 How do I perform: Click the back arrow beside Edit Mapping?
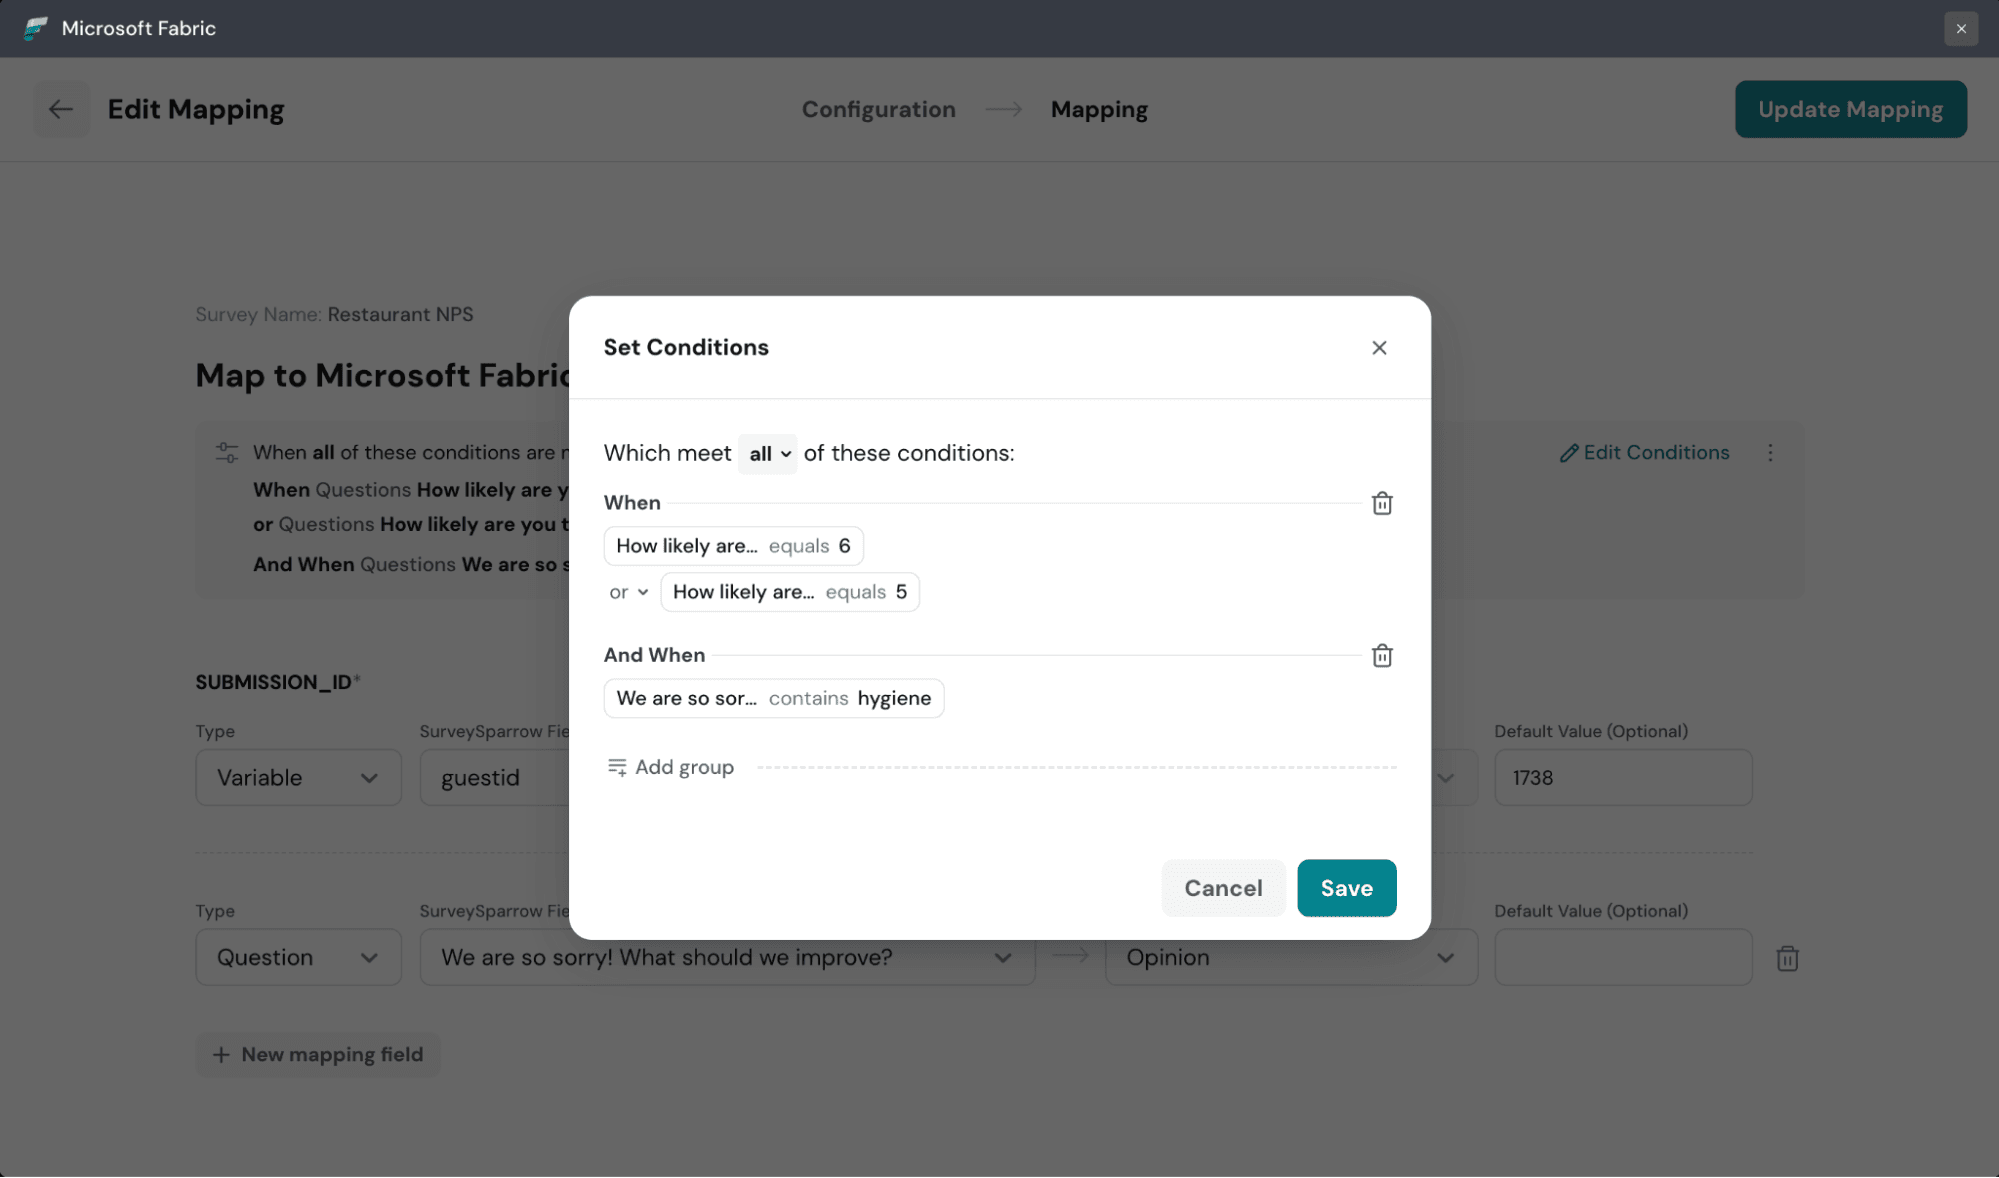click(x=61, y=109)
